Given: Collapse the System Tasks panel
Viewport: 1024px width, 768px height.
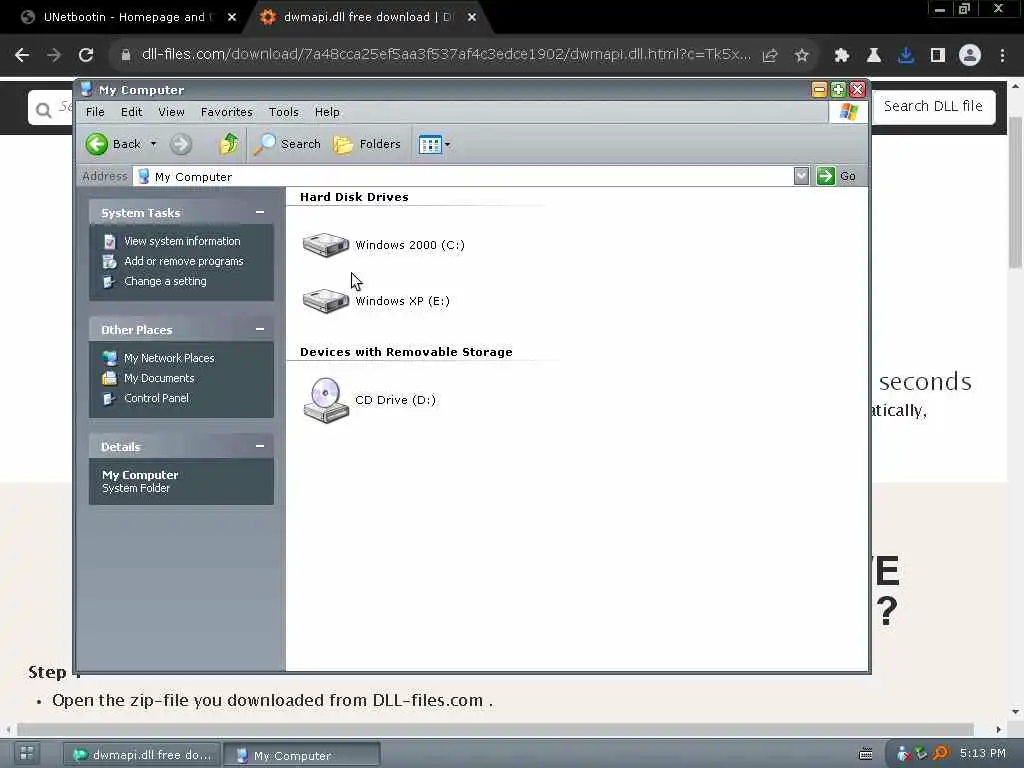Looking at the screenshot, I should [260, 212].
